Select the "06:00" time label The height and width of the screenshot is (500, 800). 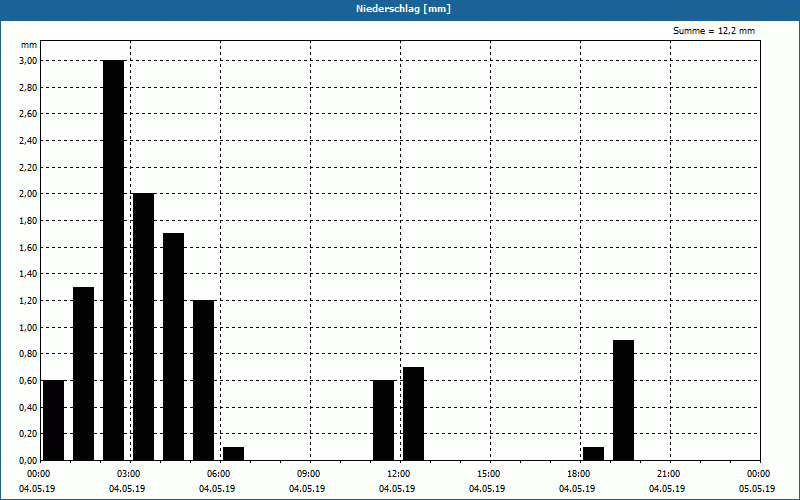click(218, 474)
